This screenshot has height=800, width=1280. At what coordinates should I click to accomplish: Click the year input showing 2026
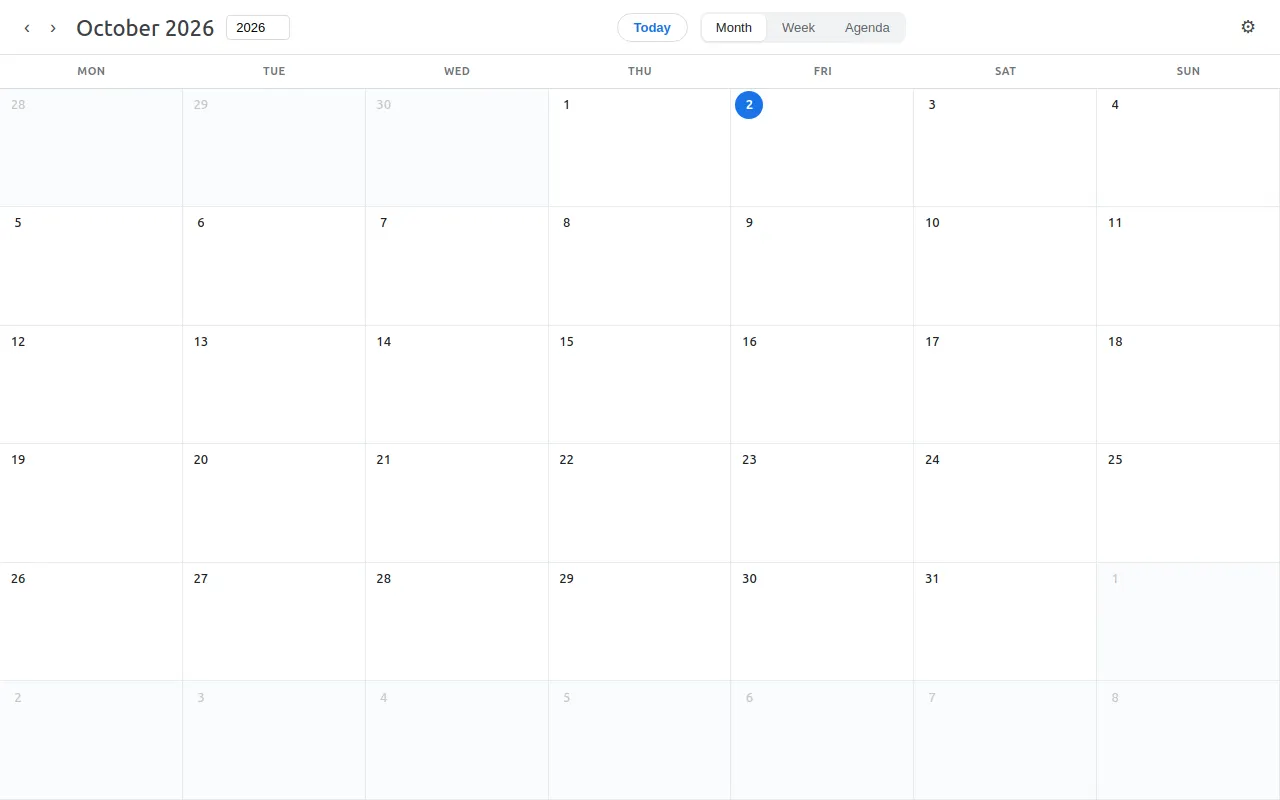(x=258, y=28)
